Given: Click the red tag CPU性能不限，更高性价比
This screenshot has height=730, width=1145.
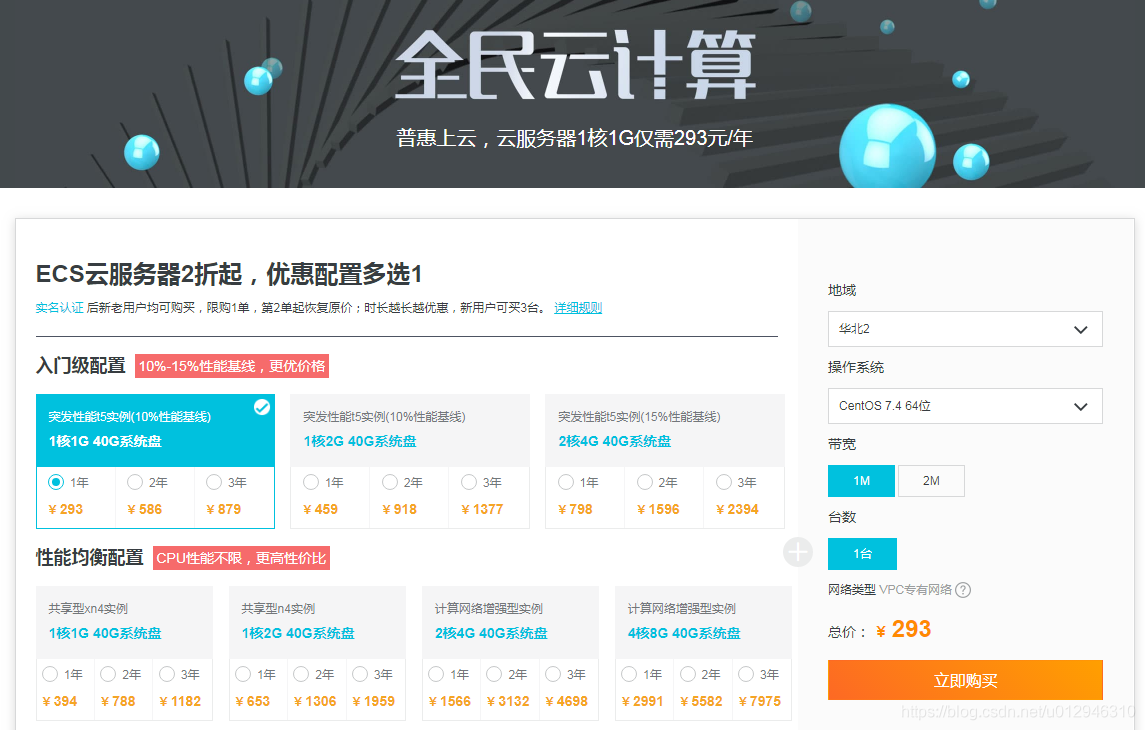Looking at the screenshot, I should click(241, 558).
